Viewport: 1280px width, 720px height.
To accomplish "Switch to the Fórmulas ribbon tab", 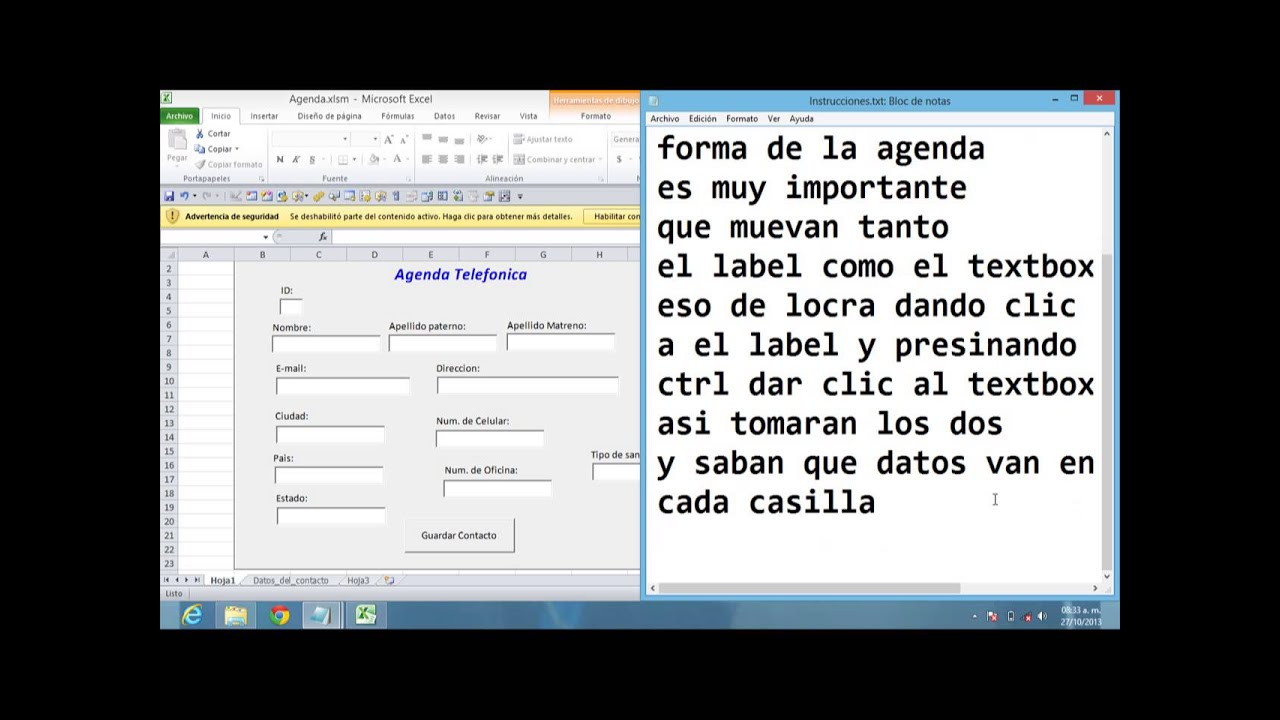I will (397, 116).
